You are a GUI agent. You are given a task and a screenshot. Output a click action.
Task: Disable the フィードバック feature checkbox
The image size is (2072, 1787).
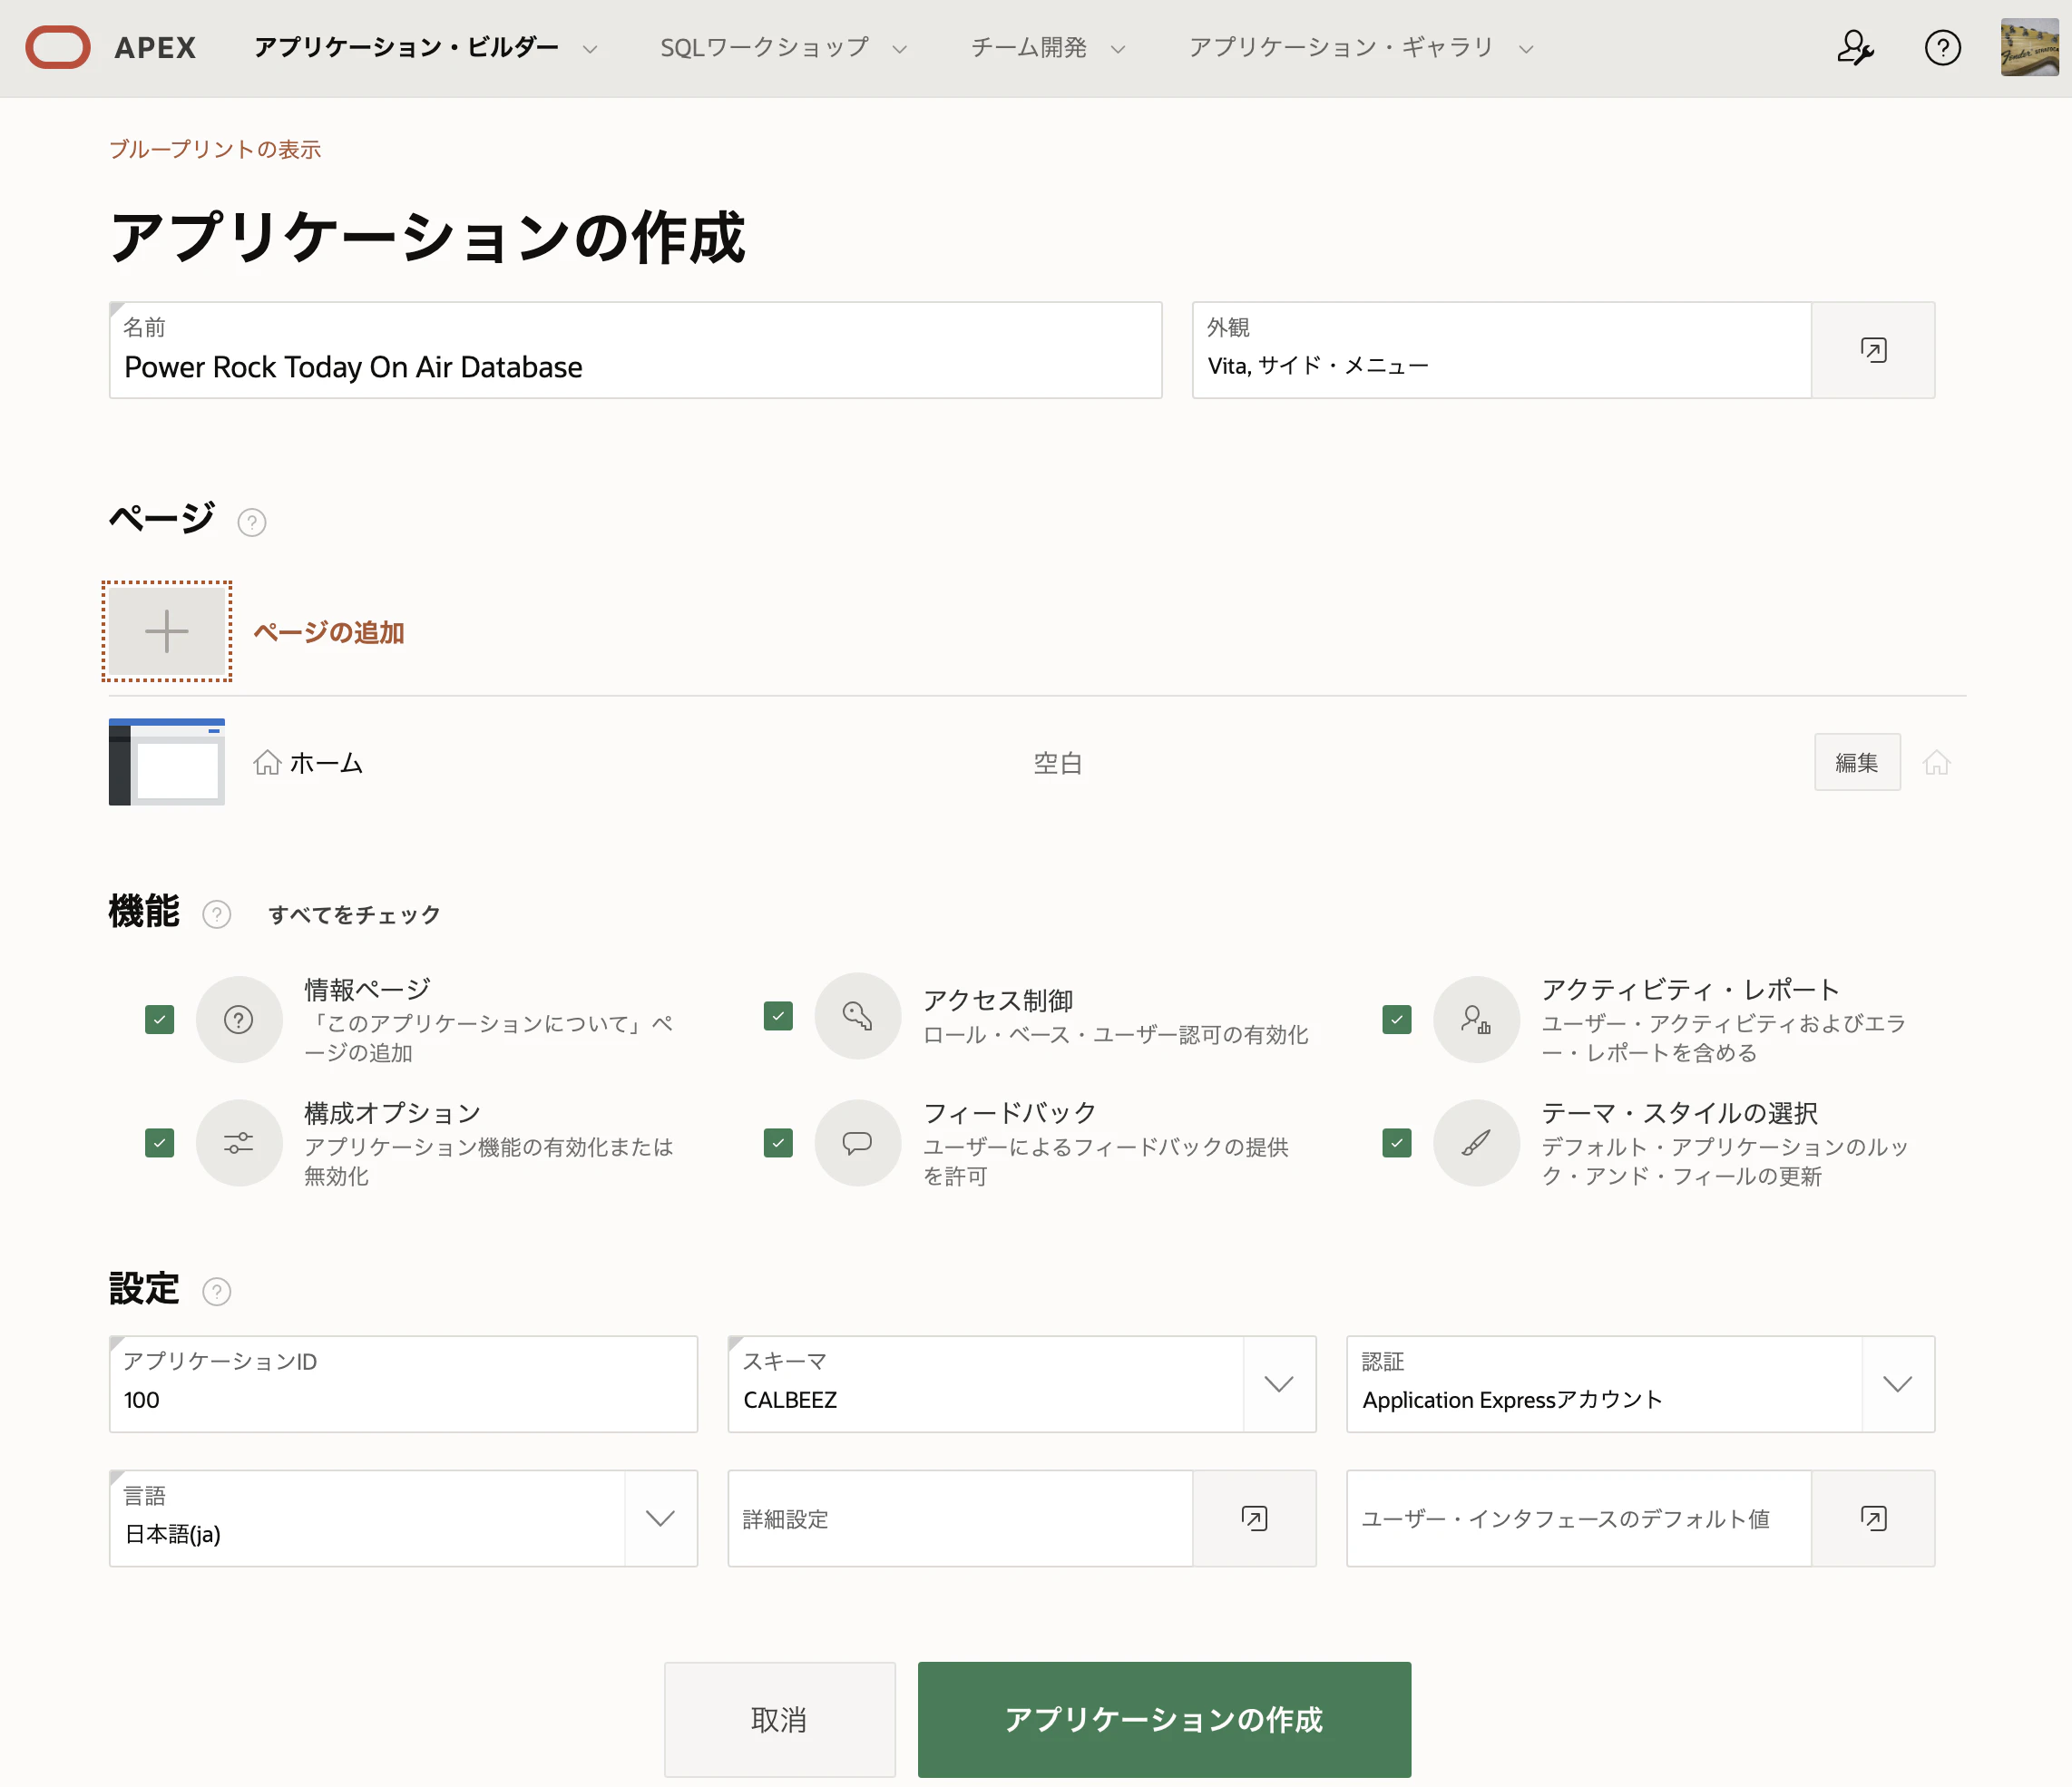click(x=777, y=1143)
